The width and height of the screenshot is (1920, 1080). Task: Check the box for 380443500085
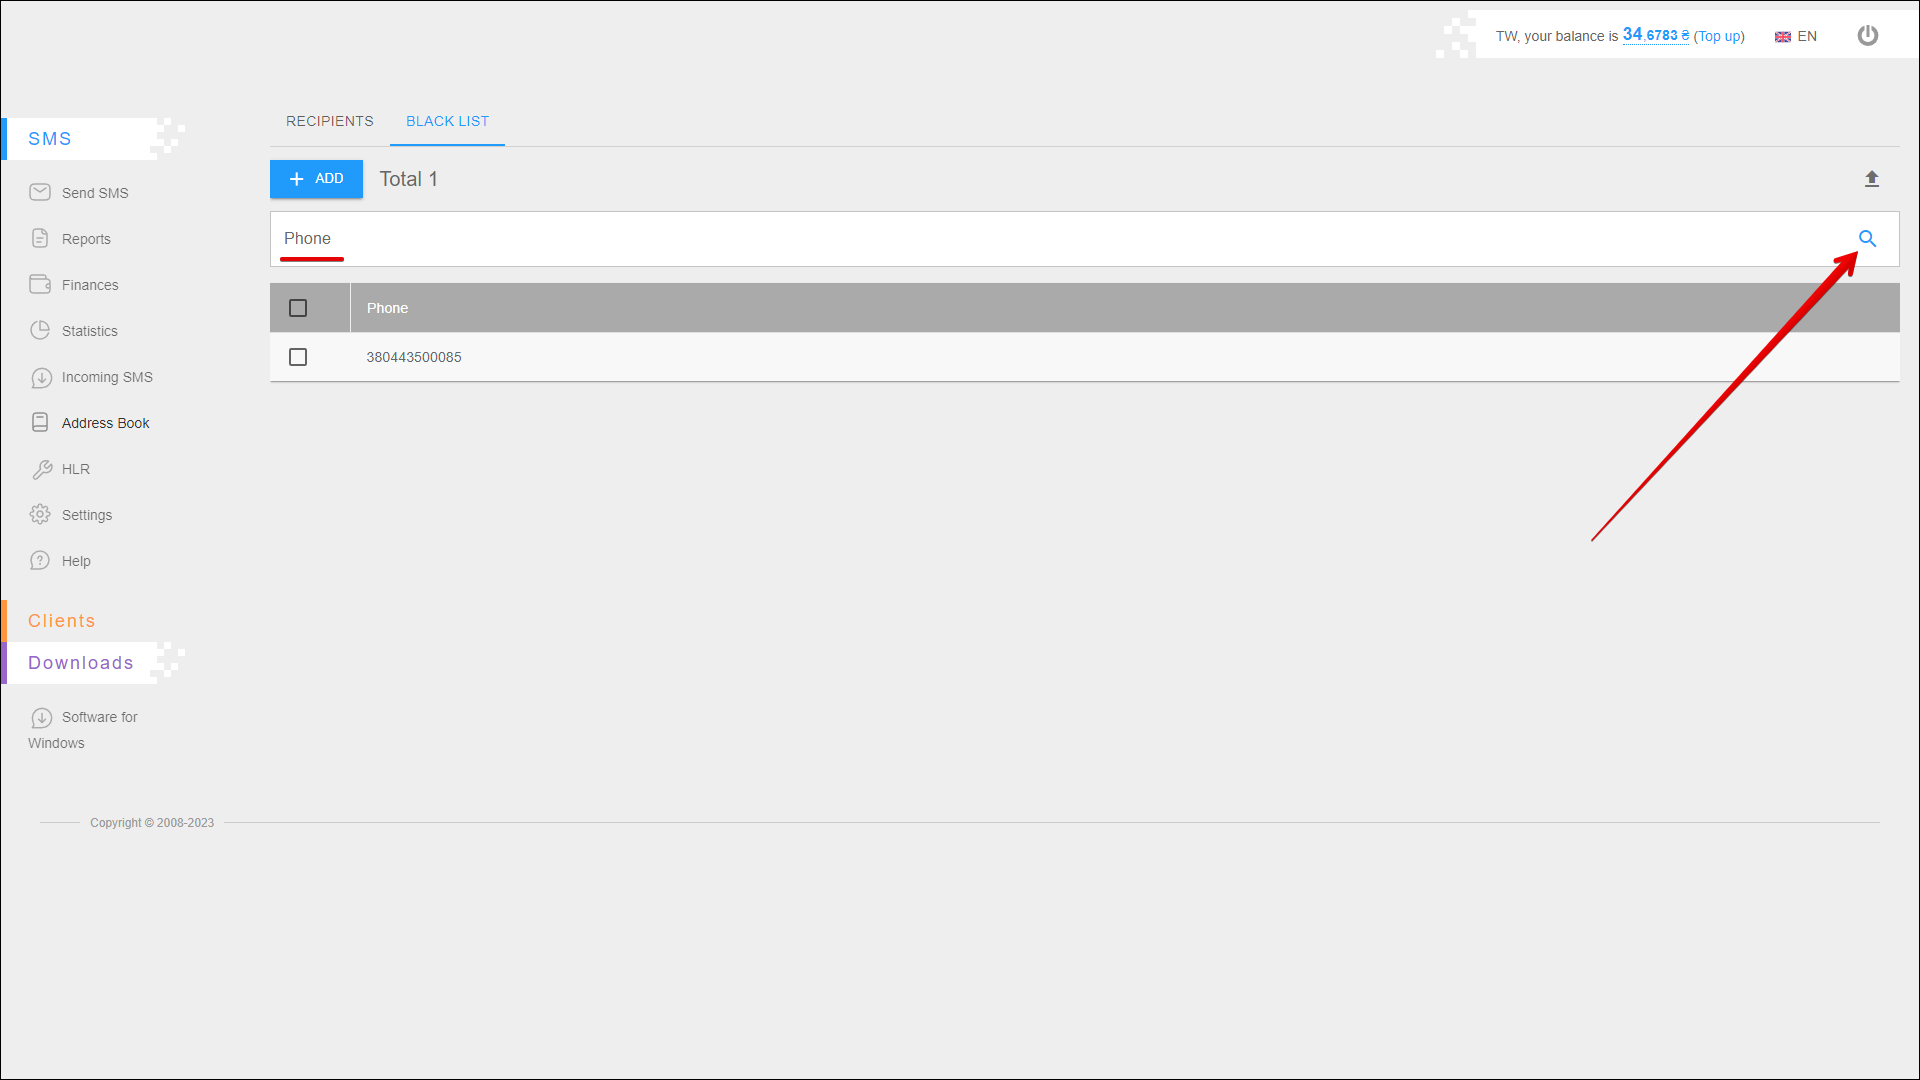[298, 357]
